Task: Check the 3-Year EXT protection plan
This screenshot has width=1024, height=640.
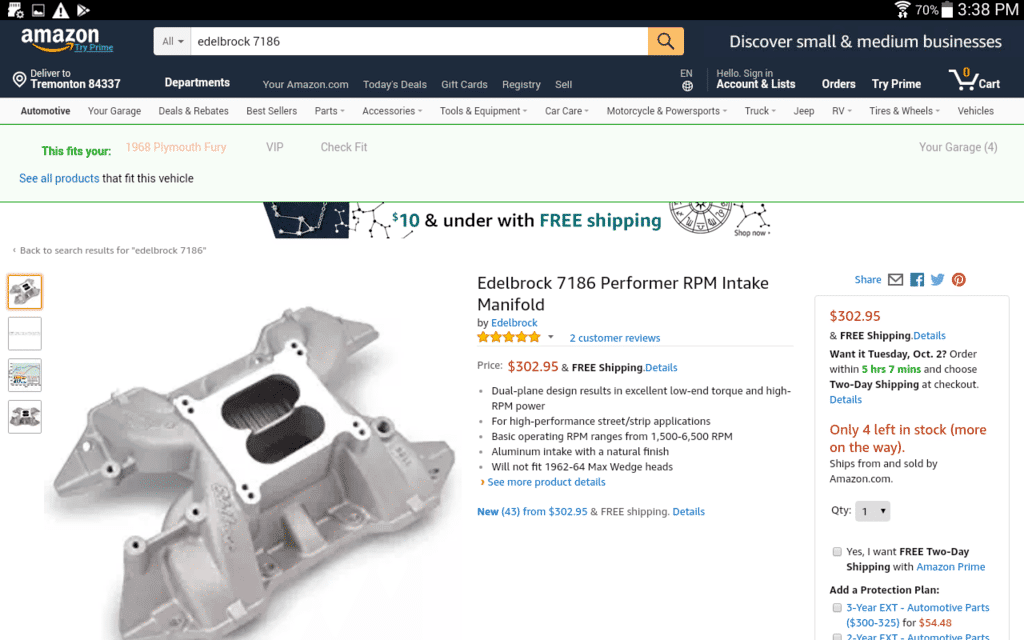Action: coord(837,608)
